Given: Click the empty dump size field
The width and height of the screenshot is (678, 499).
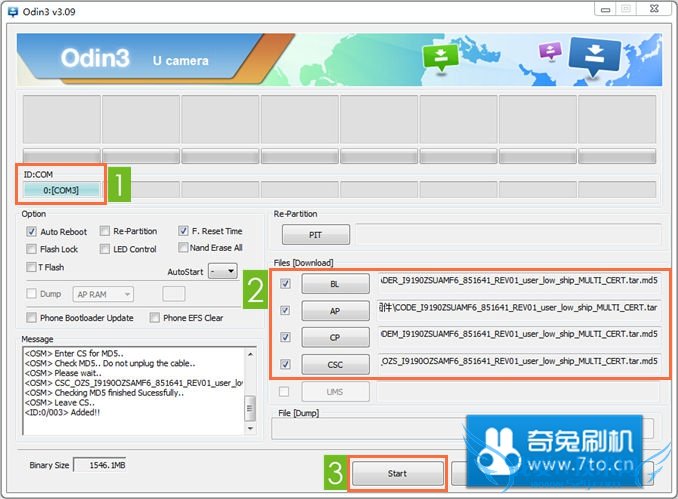Looking at the screenshot, I should tap(174, 294).
